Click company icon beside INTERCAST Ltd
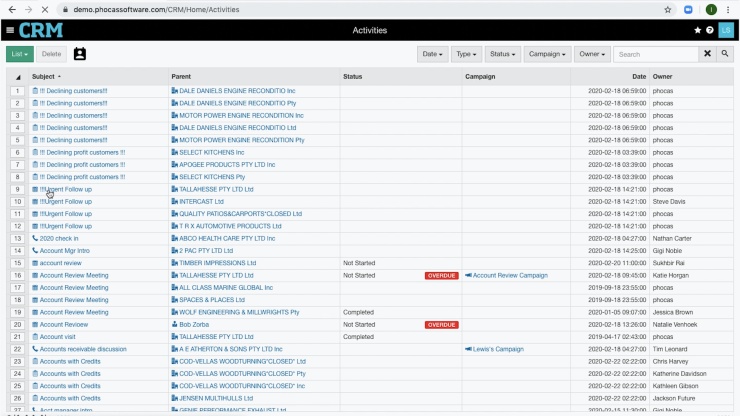This screenshot has height=416, width=740. pyautogui.click(x=175, y=202)
